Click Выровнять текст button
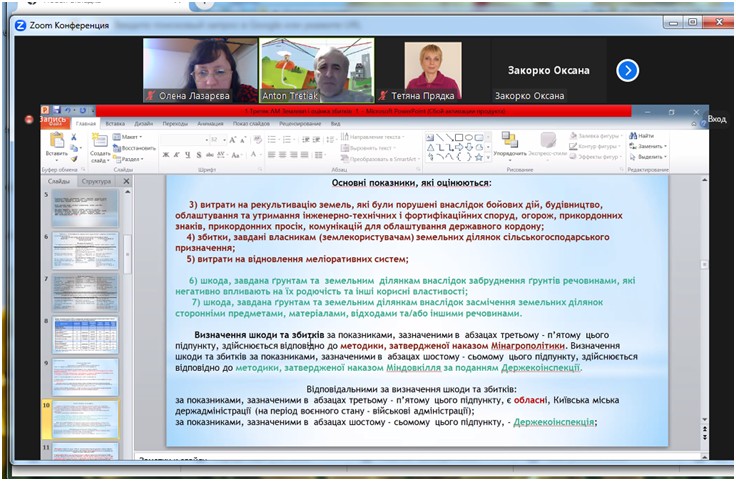Viewport: 736px width, 481px height. click(368, 148)
